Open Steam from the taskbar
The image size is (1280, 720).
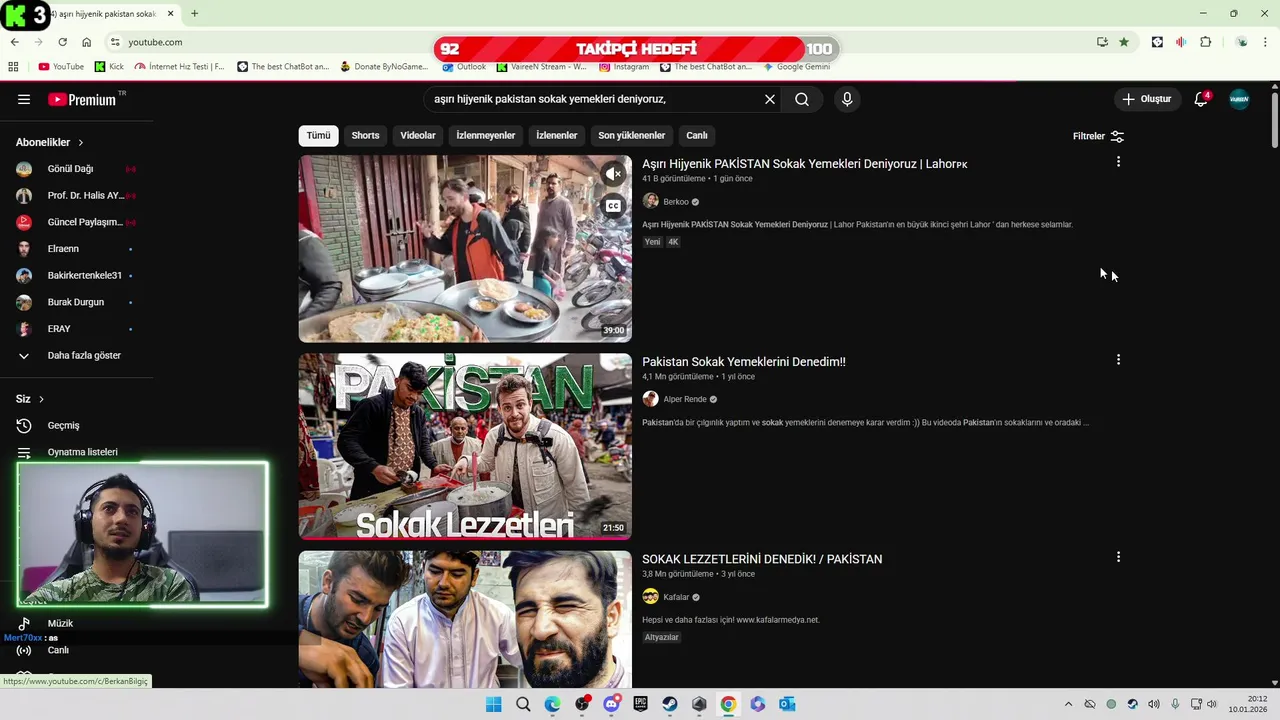tap(670, 704)
